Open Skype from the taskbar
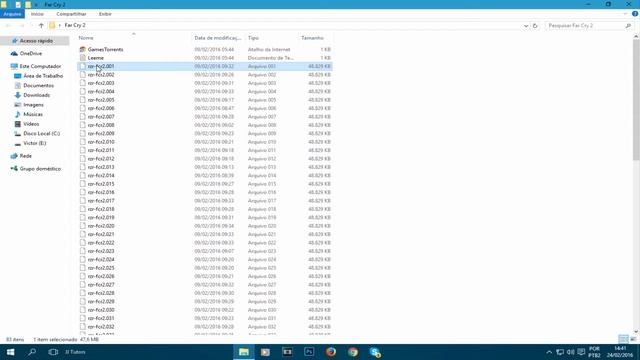Viewport: 640px width, 360px height. coord(375,352)
